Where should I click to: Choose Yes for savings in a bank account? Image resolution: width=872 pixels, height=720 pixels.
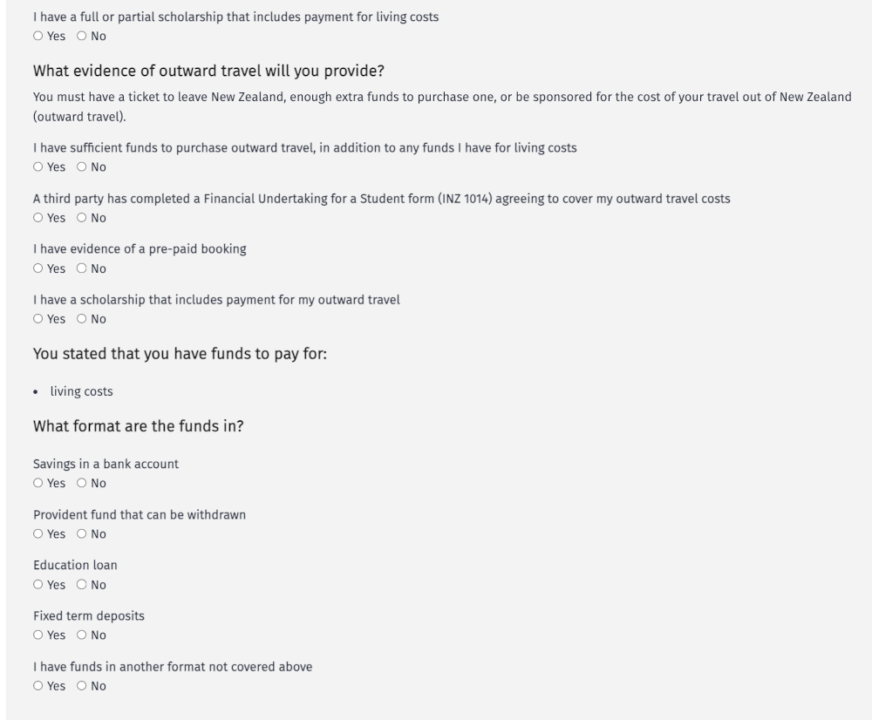tap(39, 484)
